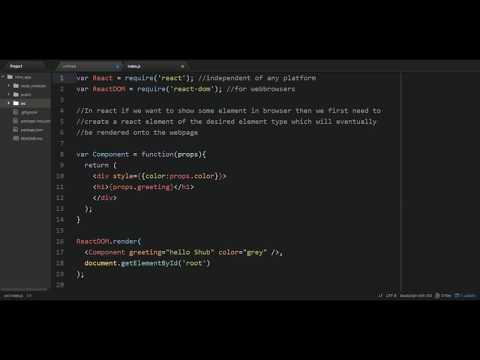Expand the highlighted third subfolder
Image resolution: width=480 pixels, height=360 pixels.
point(9,103)
